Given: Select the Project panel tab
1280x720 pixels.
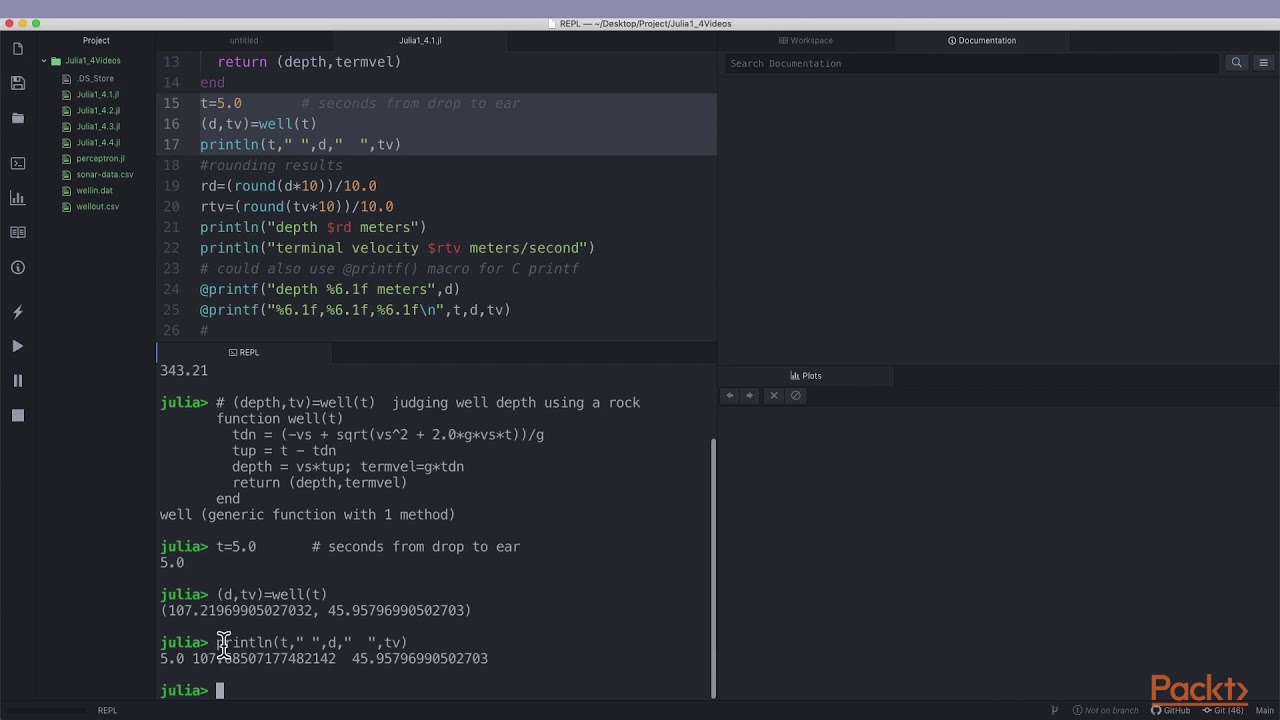Looking at the screenshot, I should click(x=96, y=41).
